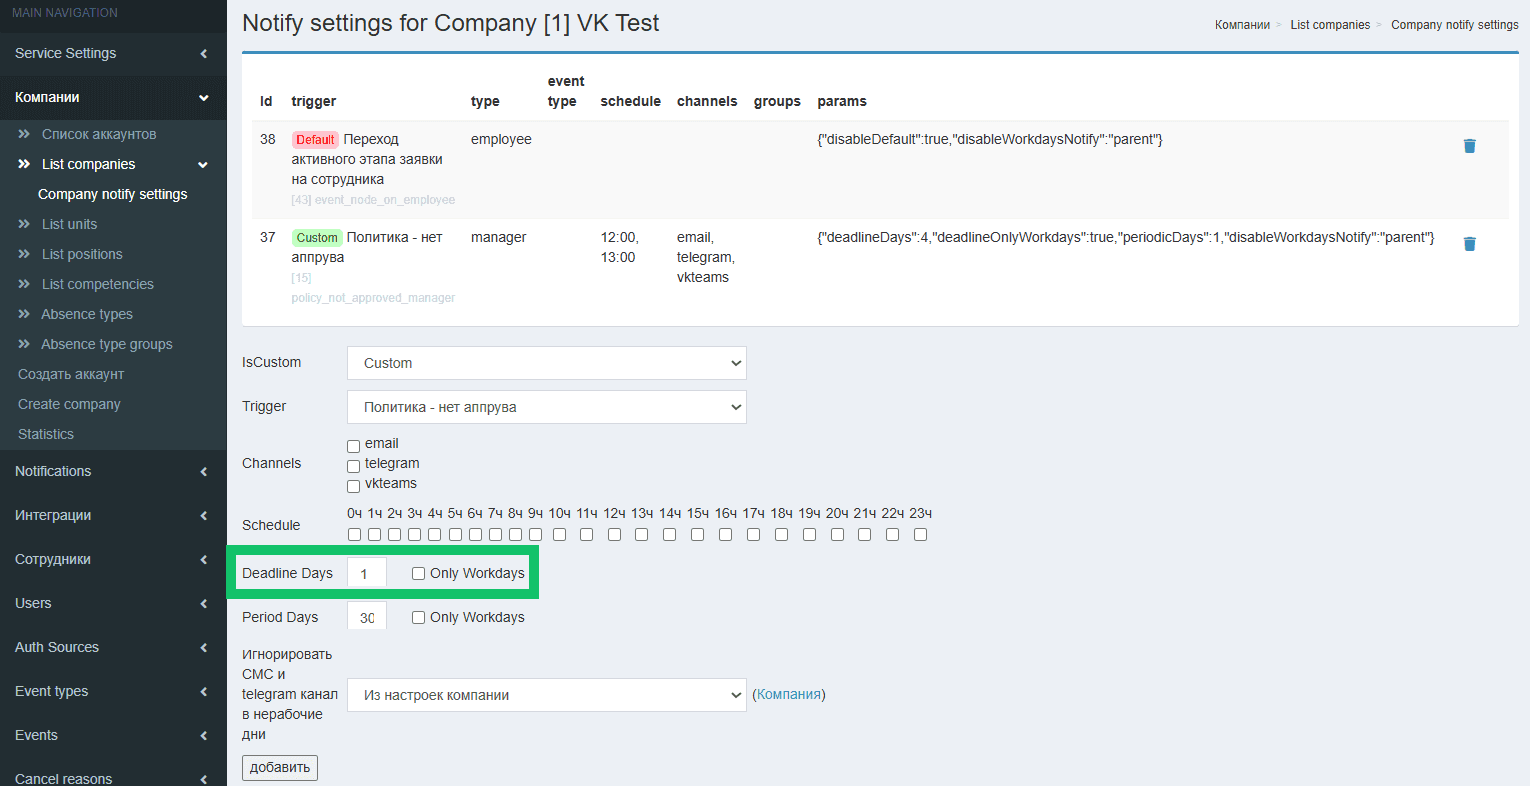The height and width of the screenshot is (786, 1530).
Task: Click double-arrow icon beside List positions
Action: [x=24, y=254]
